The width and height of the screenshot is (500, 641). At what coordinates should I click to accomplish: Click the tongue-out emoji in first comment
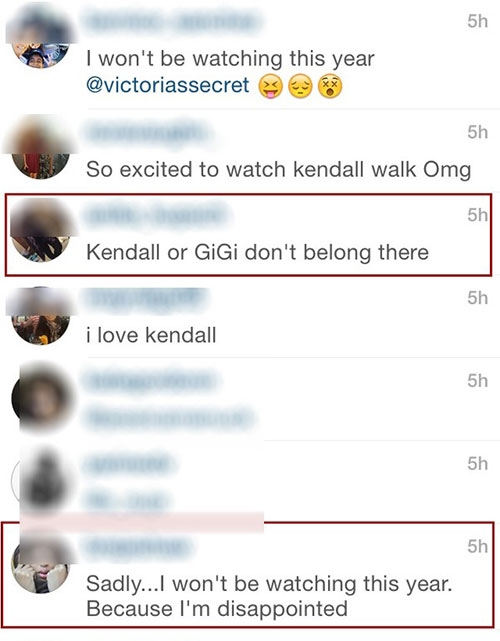[271, 87]
